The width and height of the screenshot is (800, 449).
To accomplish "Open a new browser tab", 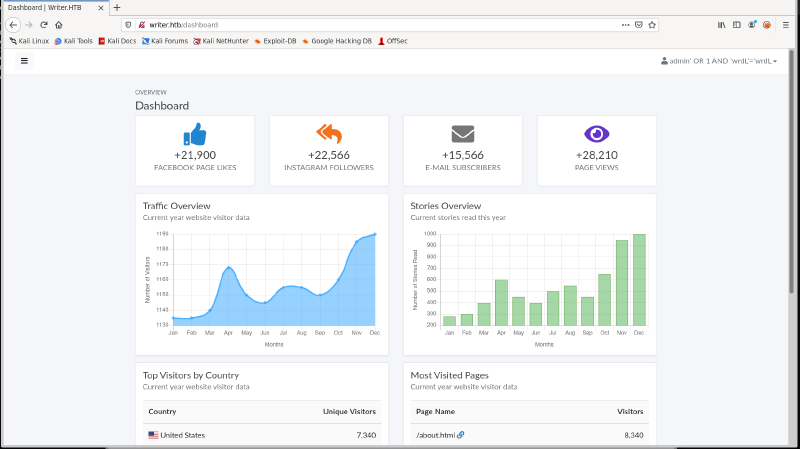I will coord(117,7).
